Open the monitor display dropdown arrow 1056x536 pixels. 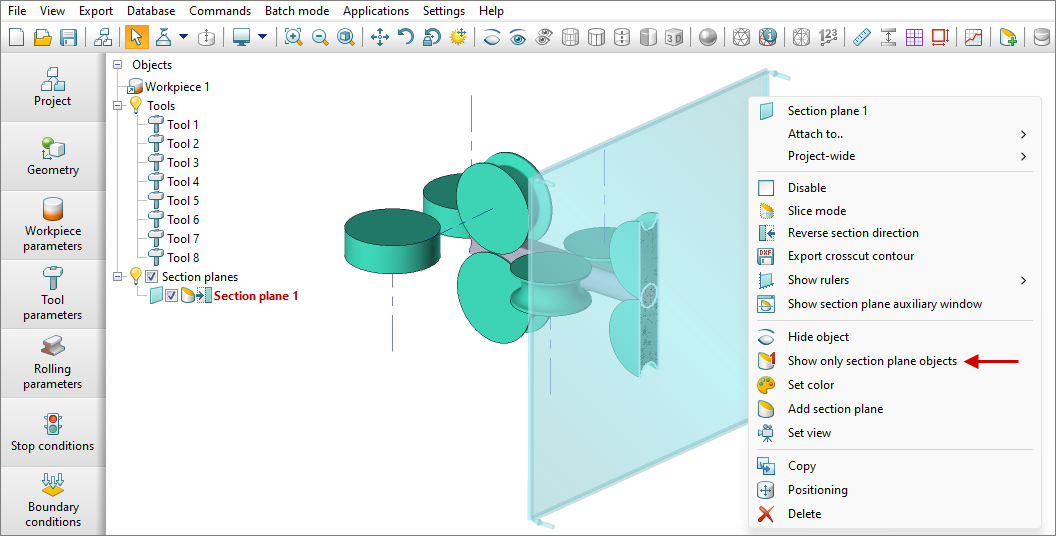tap(262, 37)
